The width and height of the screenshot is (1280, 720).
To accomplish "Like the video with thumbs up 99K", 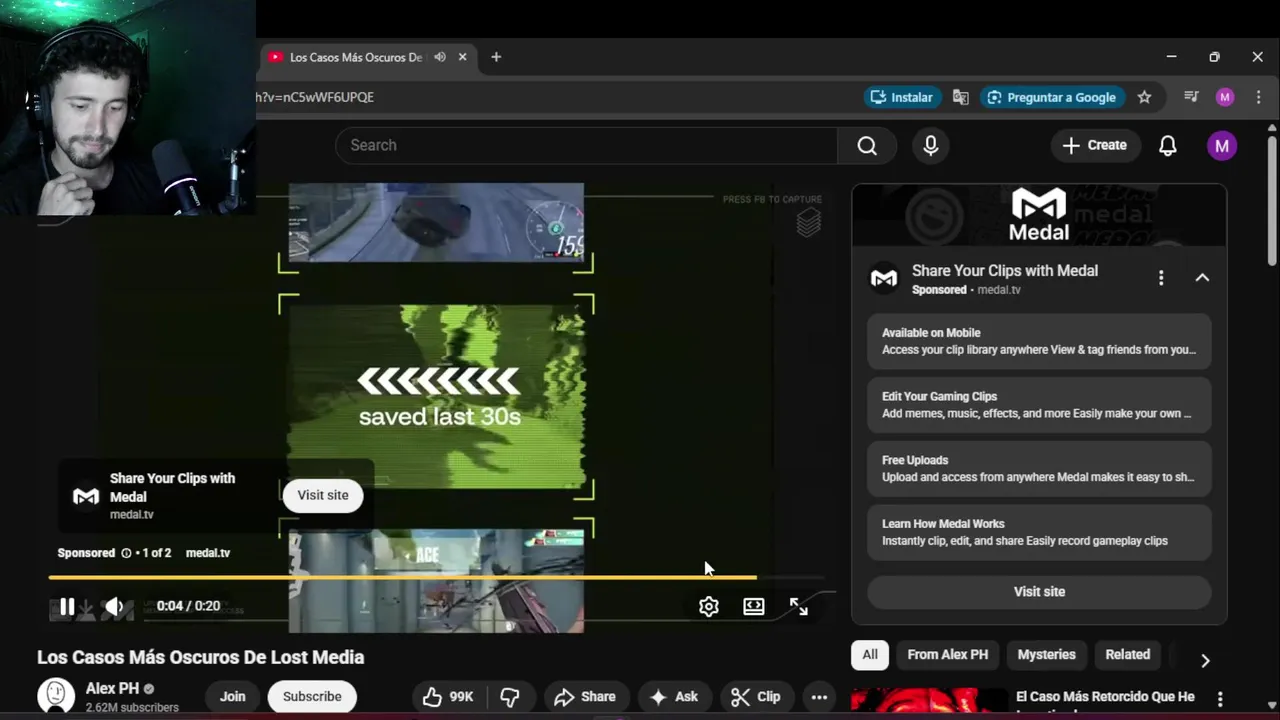I will point(447,697).
